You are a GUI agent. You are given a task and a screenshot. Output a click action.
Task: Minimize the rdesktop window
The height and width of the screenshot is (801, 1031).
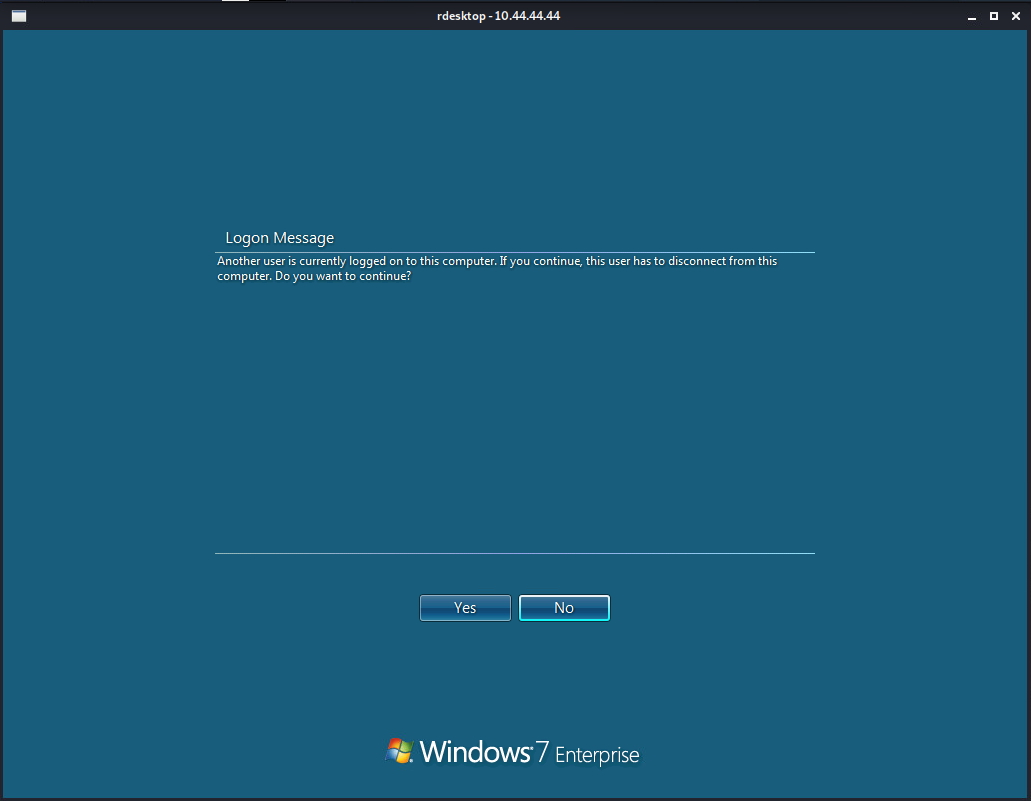(x=972, y=16)
